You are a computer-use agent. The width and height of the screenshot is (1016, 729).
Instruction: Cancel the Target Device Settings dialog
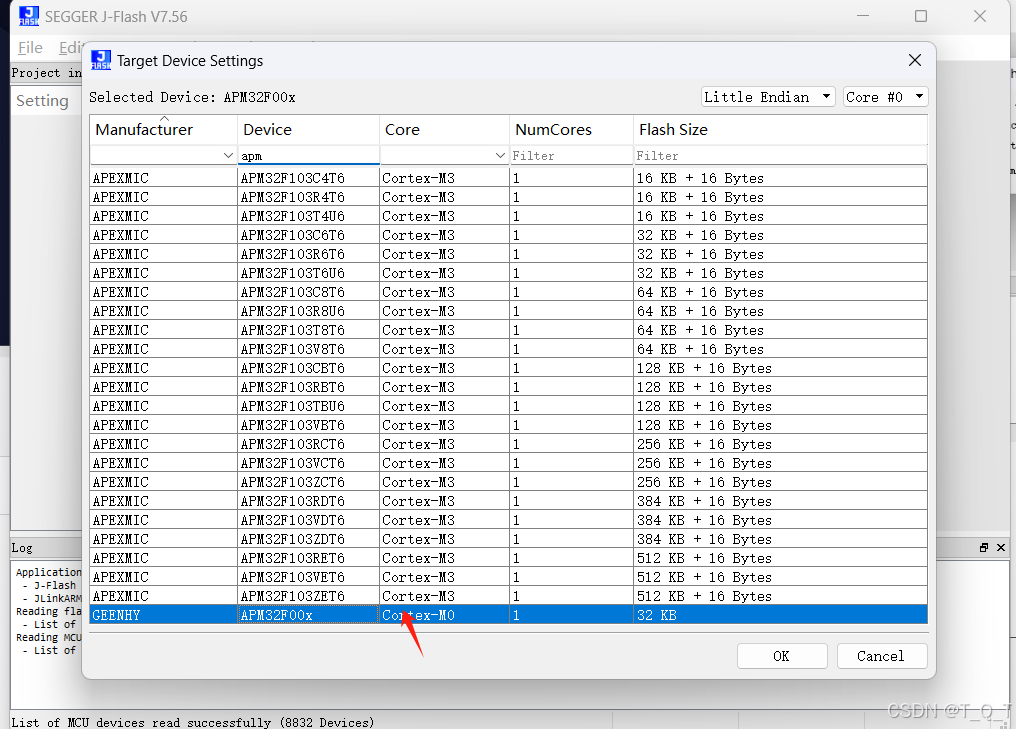tap(881, 656)
